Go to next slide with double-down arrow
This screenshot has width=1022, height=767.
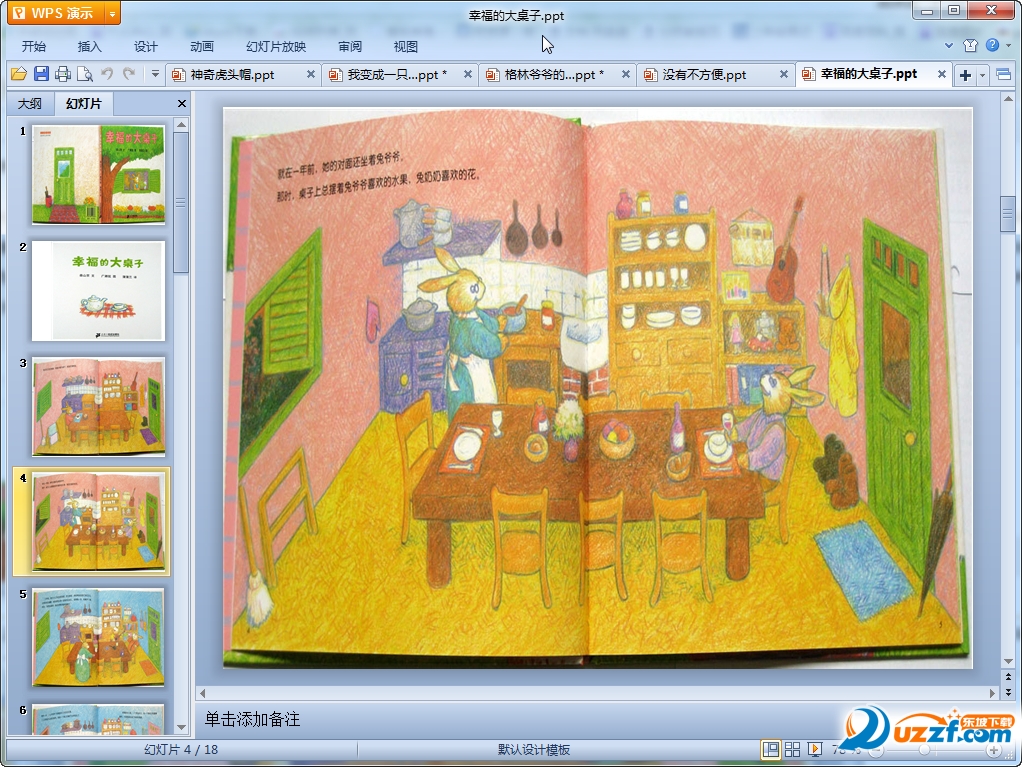click(1008, 692)
